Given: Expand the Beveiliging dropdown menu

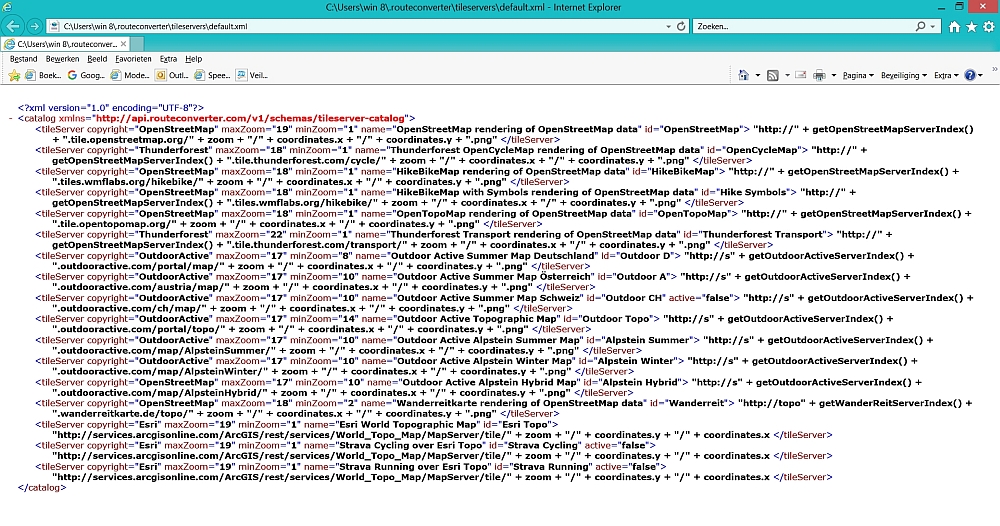Looking at the screenshot, I should [904, 75].
